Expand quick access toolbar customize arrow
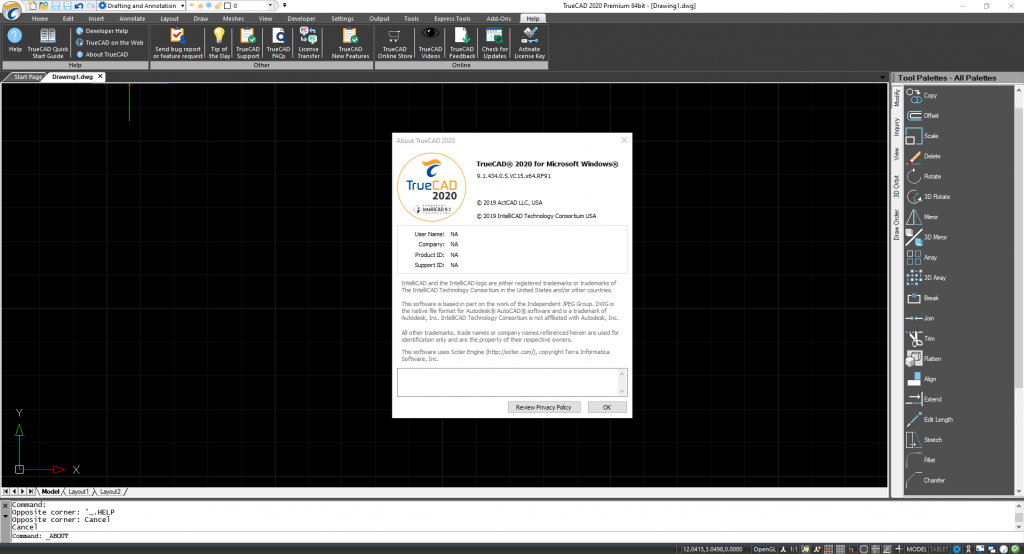Image resolution: width=1024 pixels, height=554 pixels. point(285,6)
